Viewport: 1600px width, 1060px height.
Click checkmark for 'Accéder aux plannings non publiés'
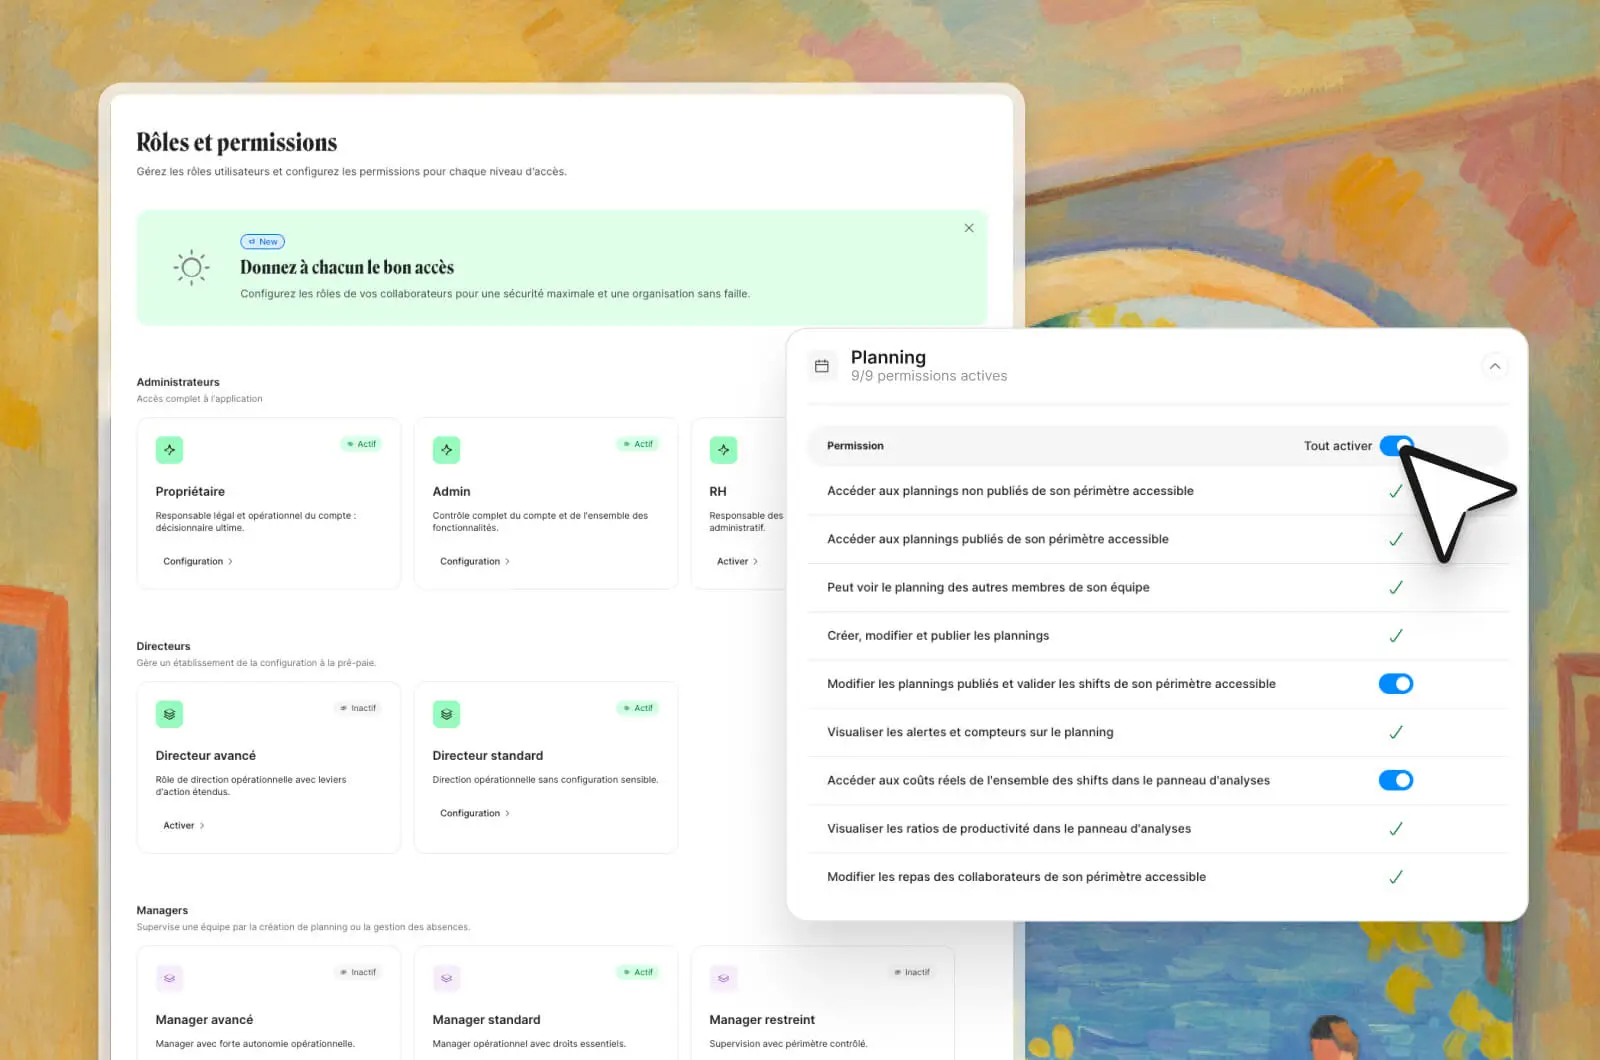pos(1396,491)
